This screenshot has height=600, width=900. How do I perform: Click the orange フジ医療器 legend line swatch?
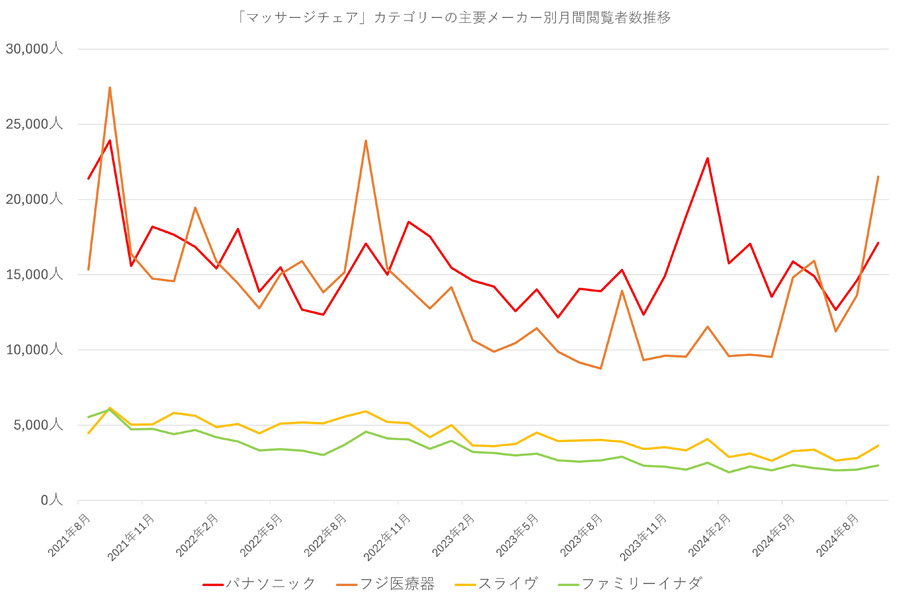click(x=346, y=584)
